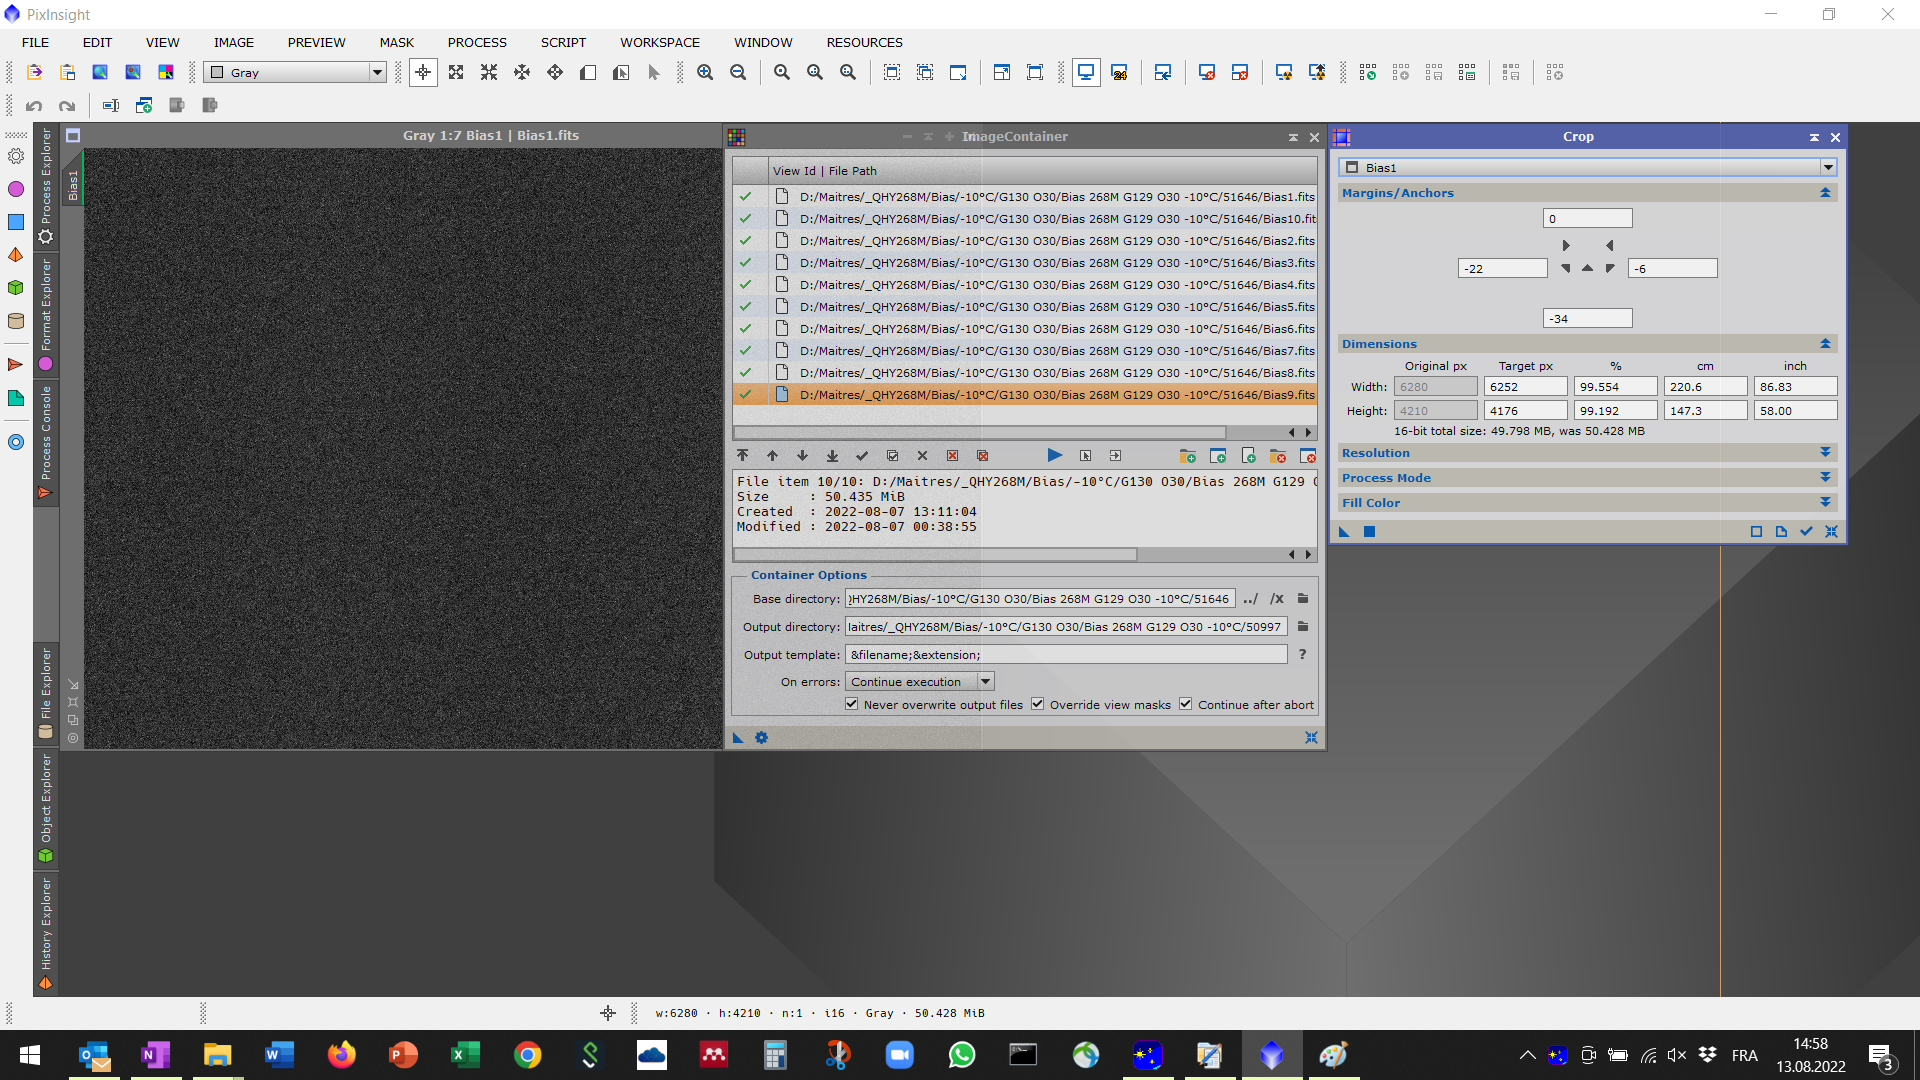Move selected item to bottom of list
Viewport: 1920px width, 1080px height.
click(832, 455)
